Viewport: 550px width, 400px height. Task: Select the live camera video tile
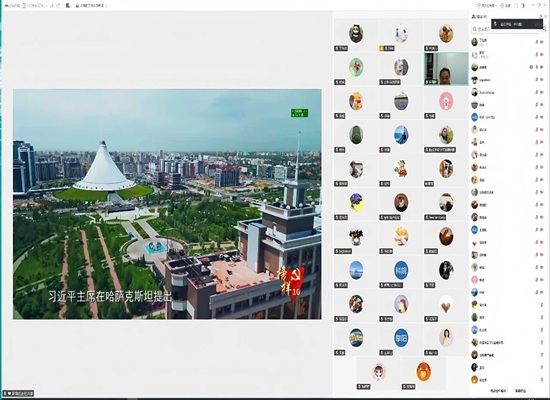(x=446, y=69)
